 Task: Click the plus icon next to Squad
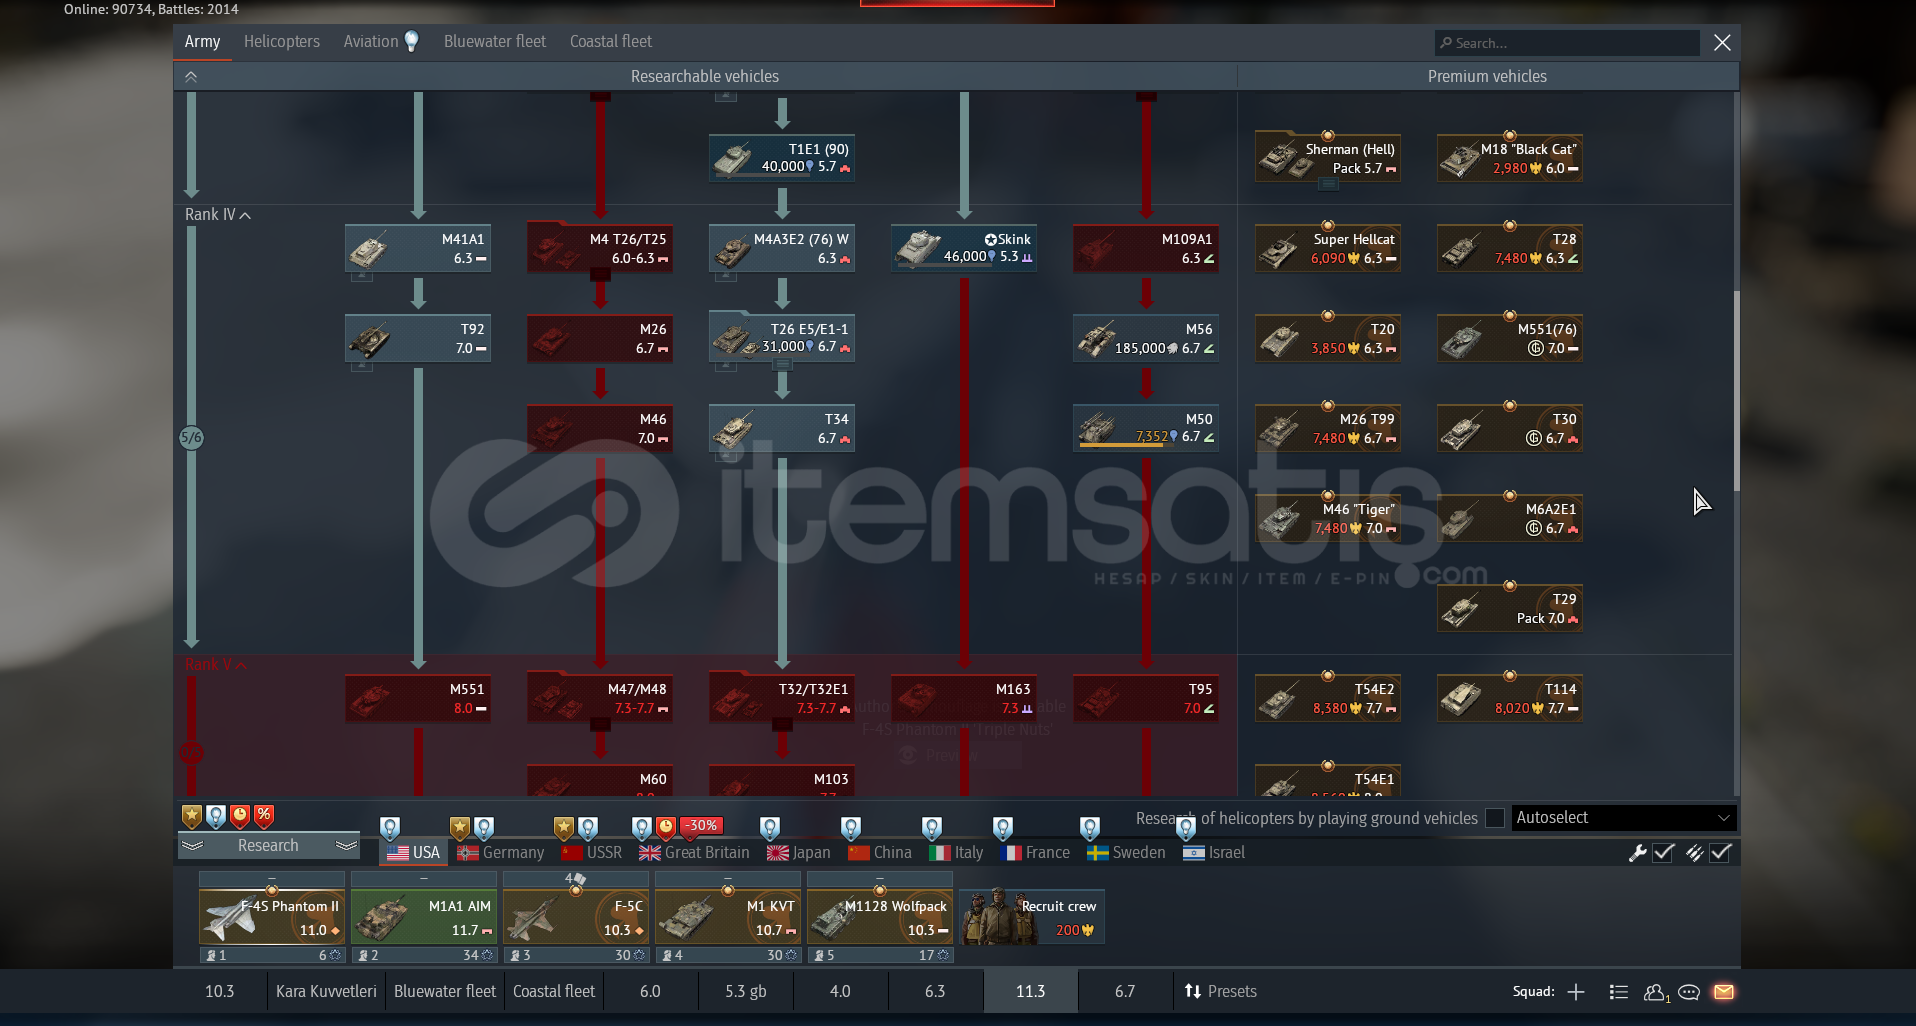(x=1576, y=992)
